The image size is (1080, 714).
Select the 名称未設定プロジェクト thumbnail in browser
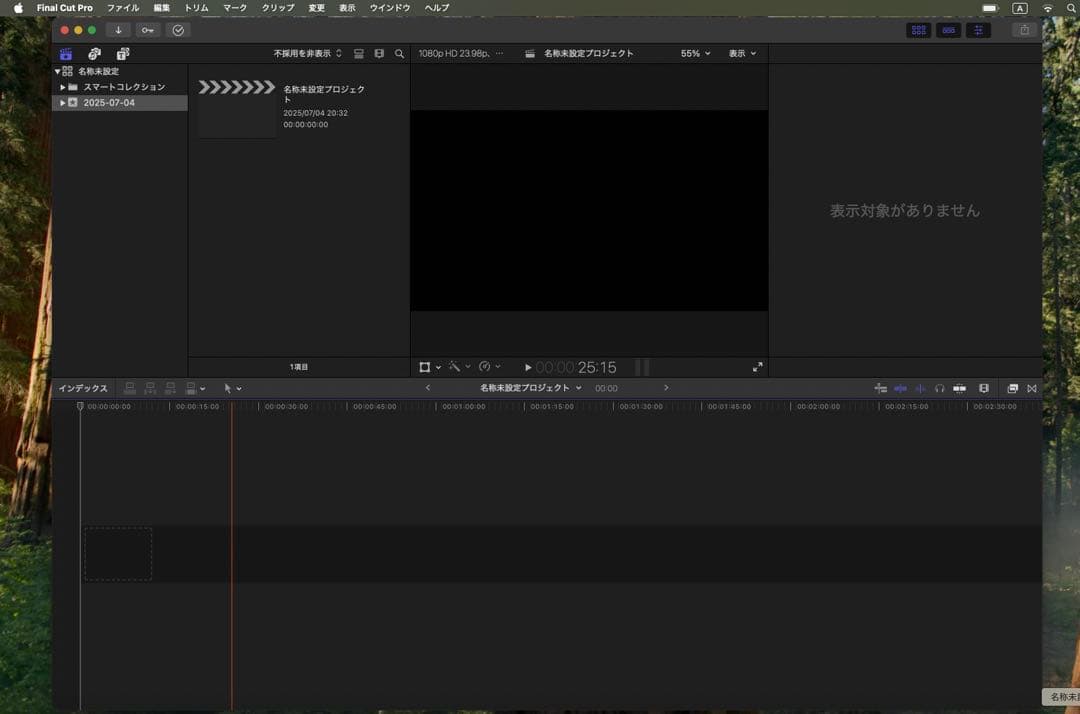tap(237, 107)
